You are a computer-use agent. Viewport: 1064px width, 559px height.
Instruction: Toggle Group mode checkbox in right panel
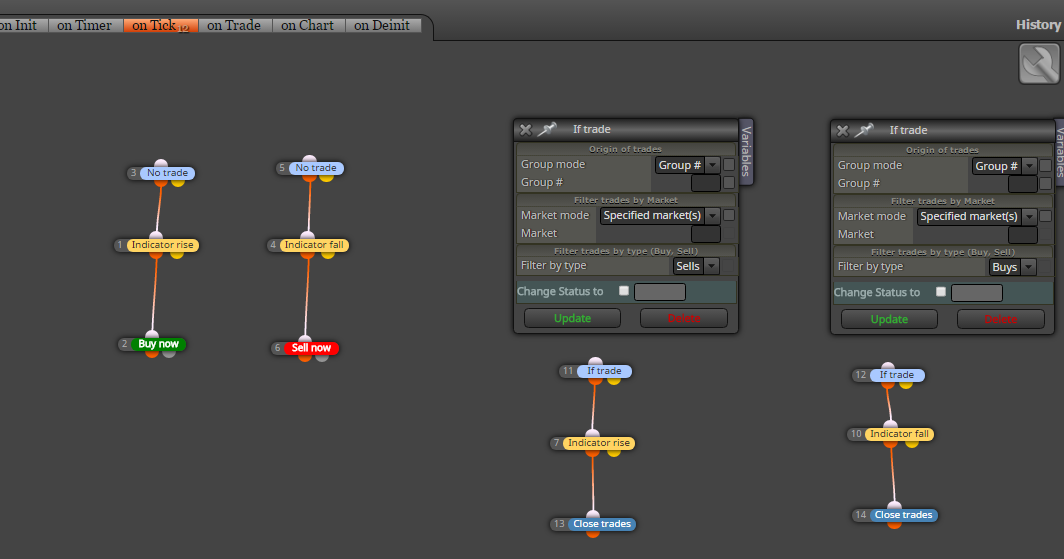(1046, 165)
